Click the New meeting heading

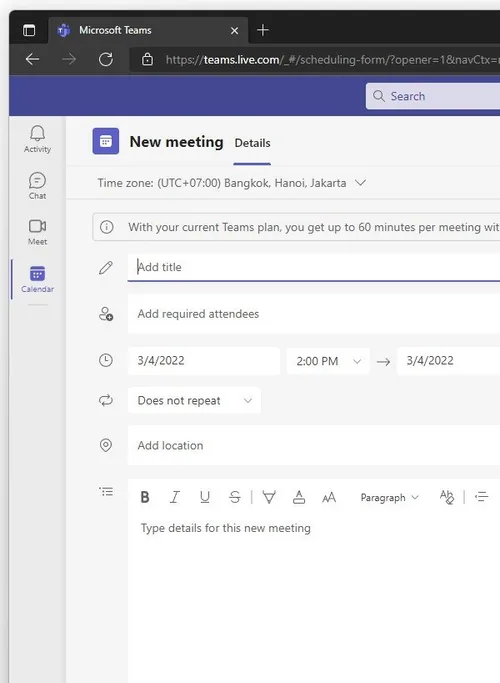click(x=176, y=142)
